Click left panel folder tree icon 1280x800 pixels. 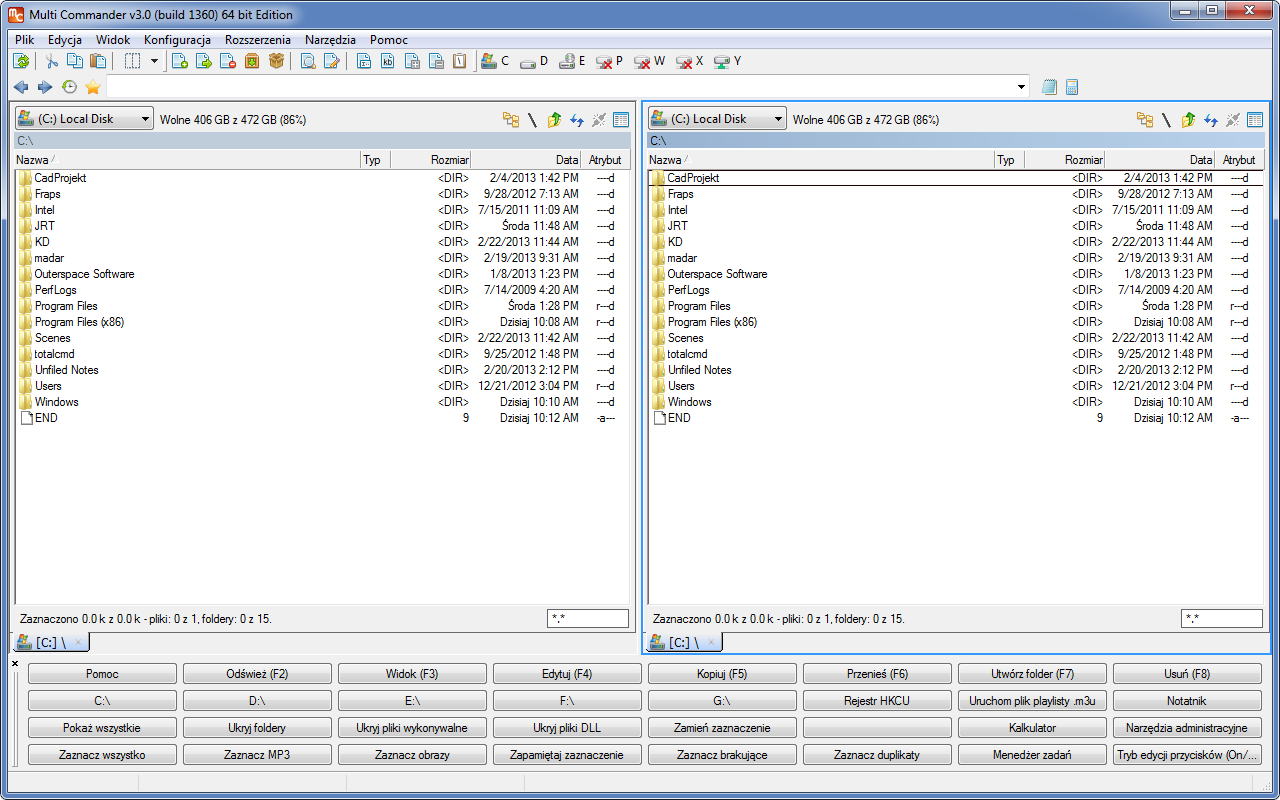point(511,120)
